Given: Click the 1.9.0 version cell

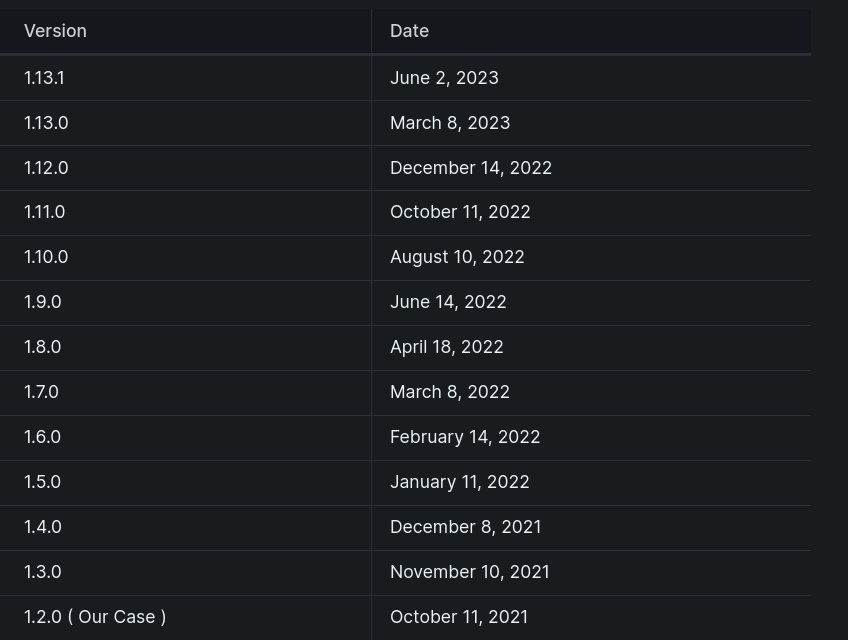Looking at the screenshot, I should coord(43,302).
